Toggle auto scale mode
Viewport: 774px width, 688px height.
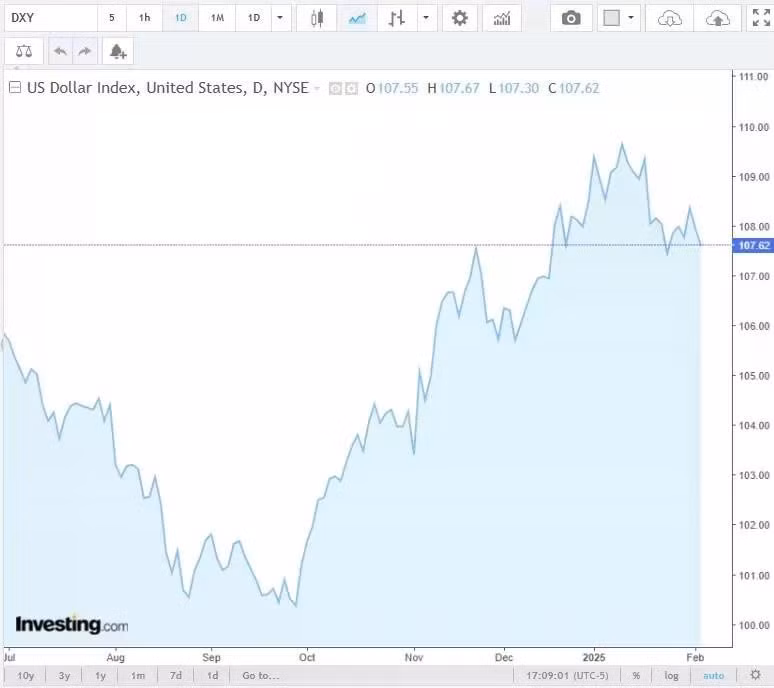(713, 676)
